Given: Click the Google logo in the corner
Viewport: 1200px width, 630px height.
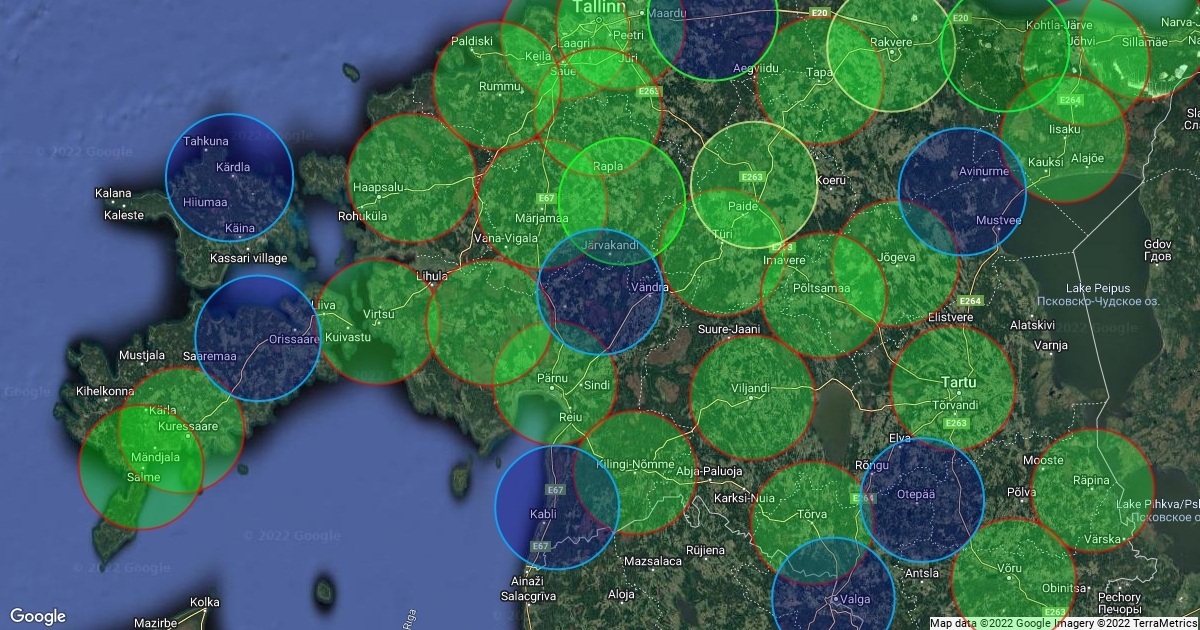Looking at the screenshot, I should tap(38, 616).
